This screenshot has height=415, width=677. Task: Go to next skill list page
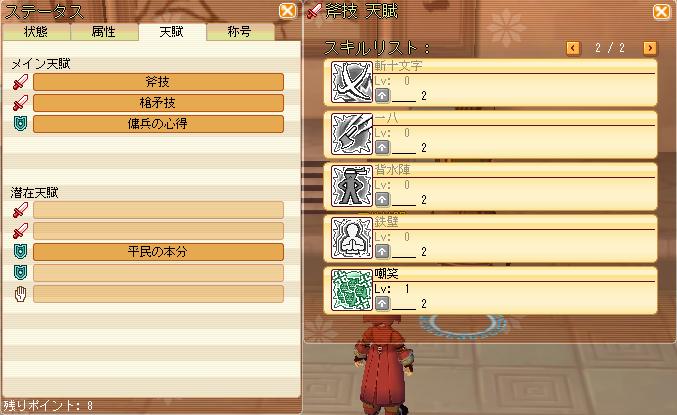(650, 48)
